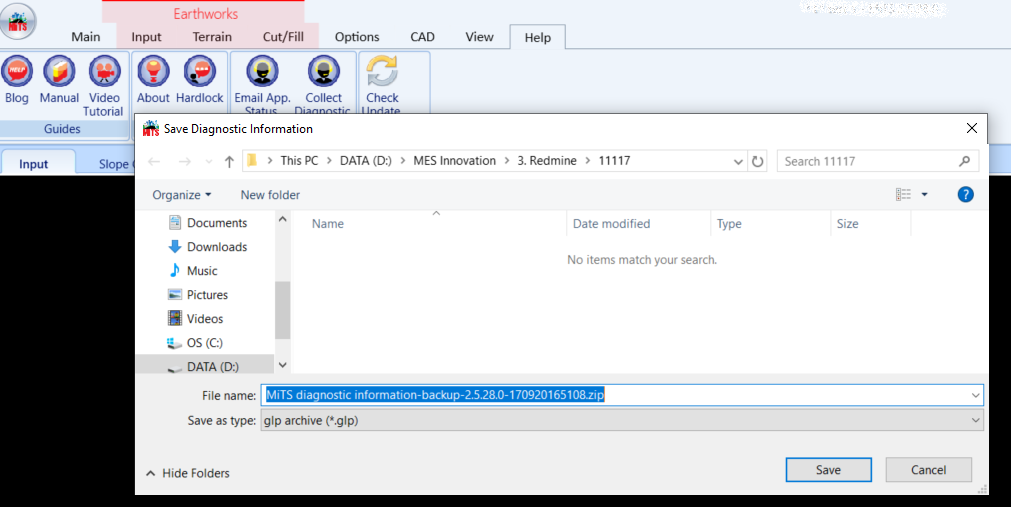Go to 3. Redmine breadcrumb
The image size is (1011, 507).
coord(547,161)
